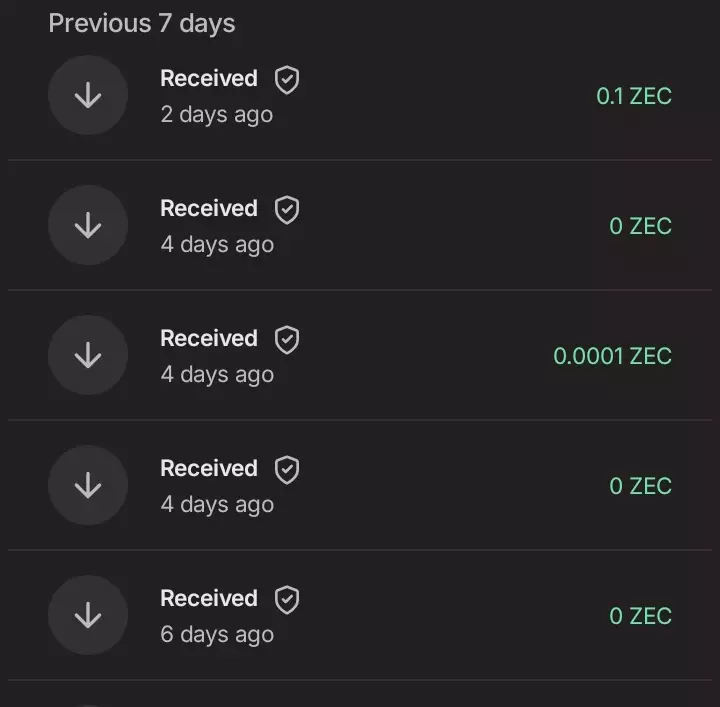Click arrow icon of first 0 ZEC transaction 4 days ago
720x707 pixels.
pos(88,226)
